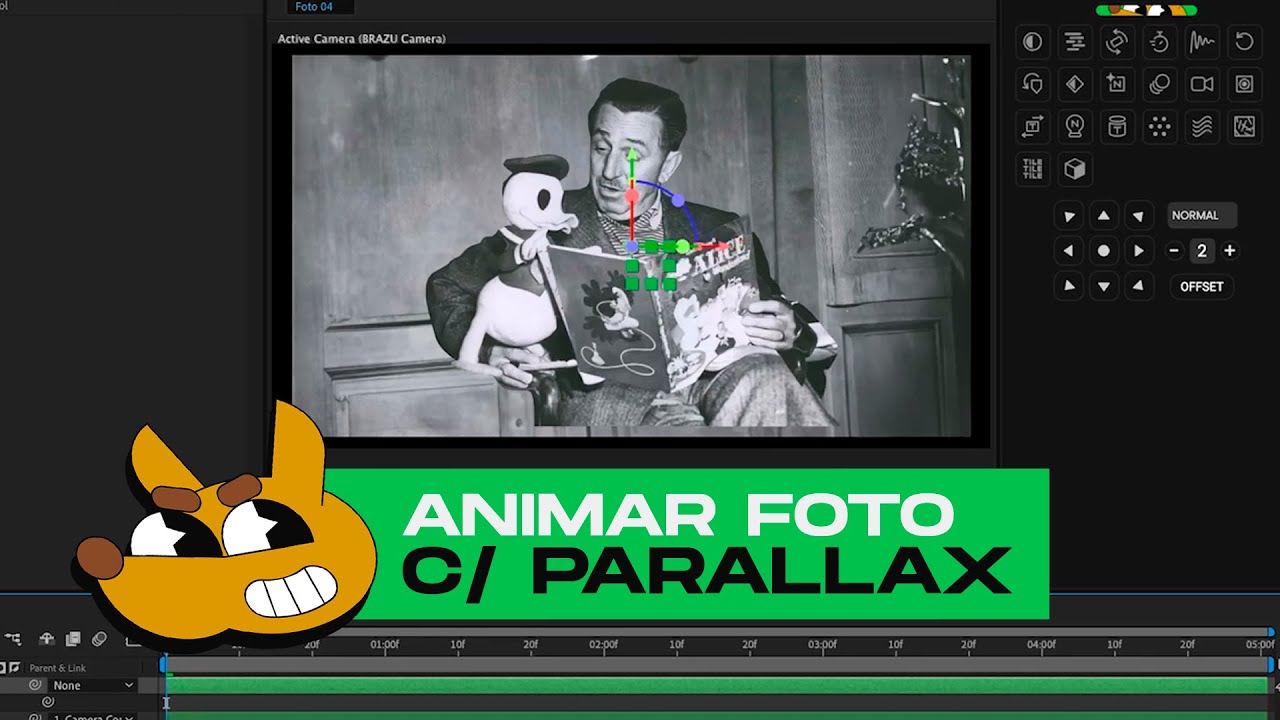
Task: Select the top green layer bar
Action: 717,686
